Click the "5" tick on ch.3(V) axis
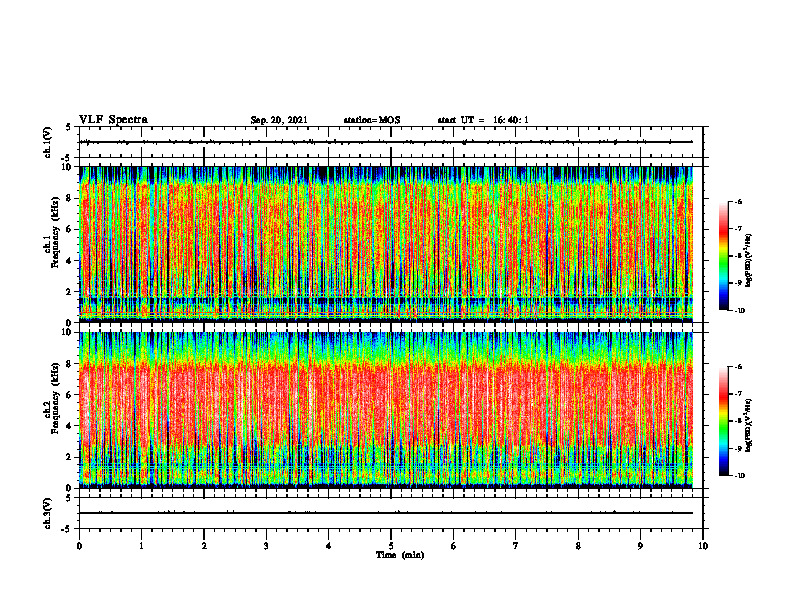 point(68,498)
